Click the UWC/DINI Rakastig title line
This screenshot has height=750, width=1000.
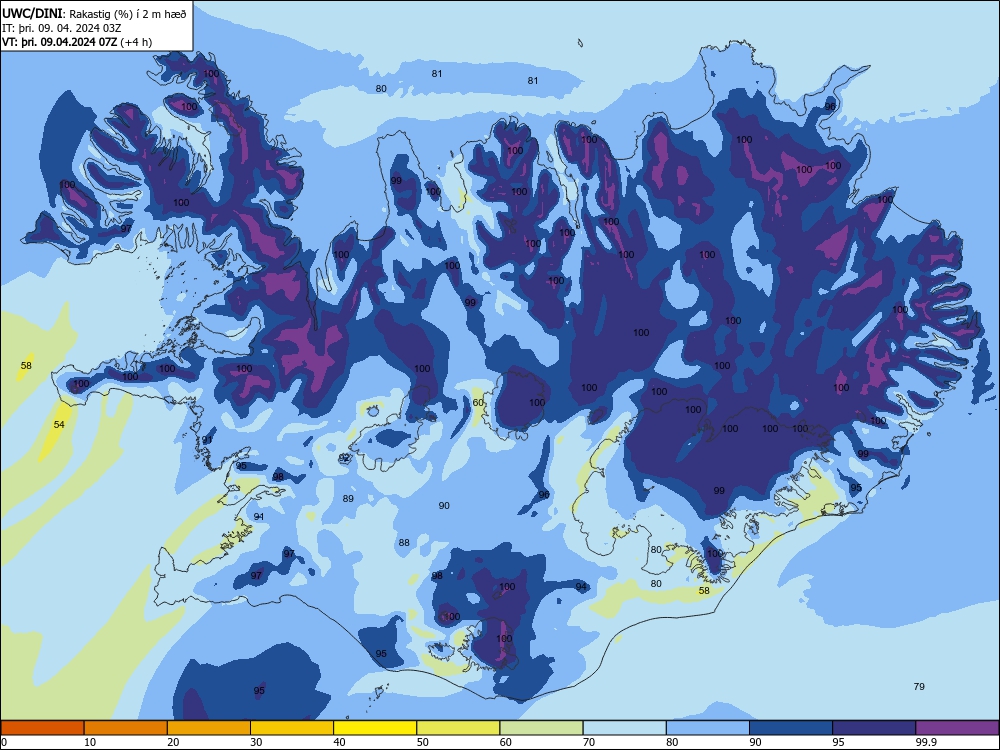[94, 13]
